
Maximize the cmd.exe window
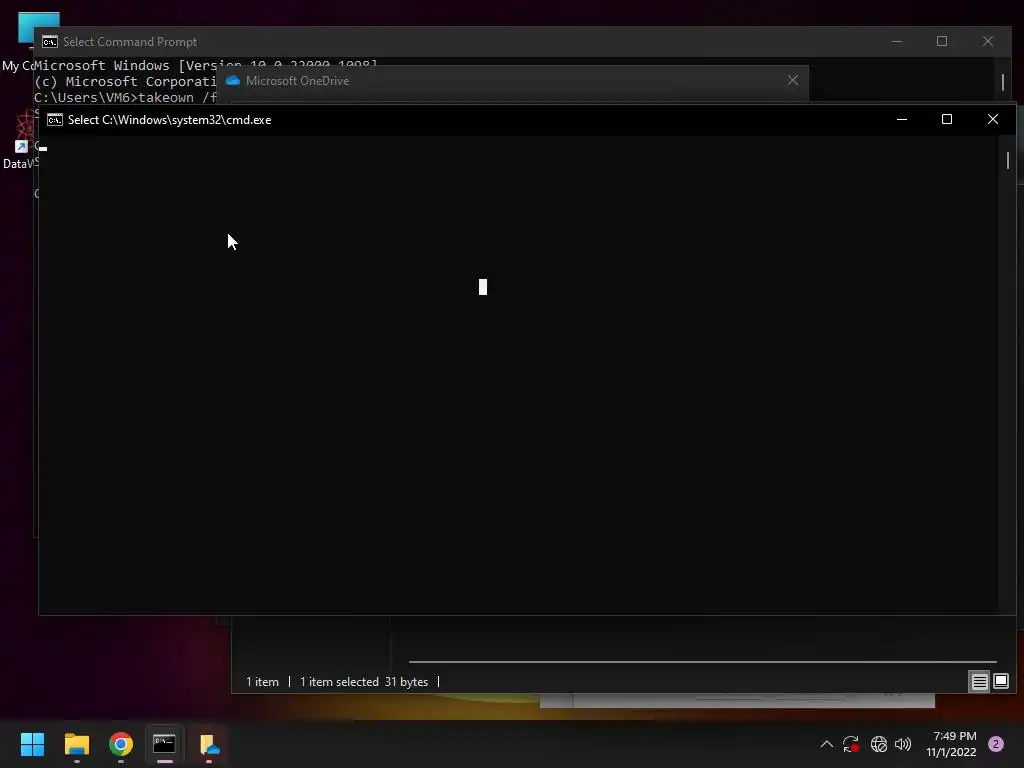pos(947,120)
